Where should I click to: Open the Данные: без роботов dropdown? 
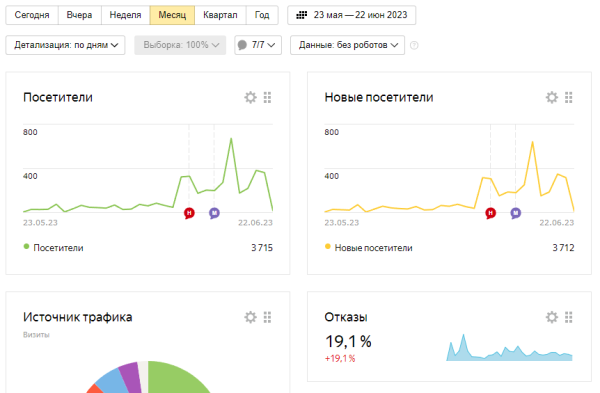click(x=347, y=45)
